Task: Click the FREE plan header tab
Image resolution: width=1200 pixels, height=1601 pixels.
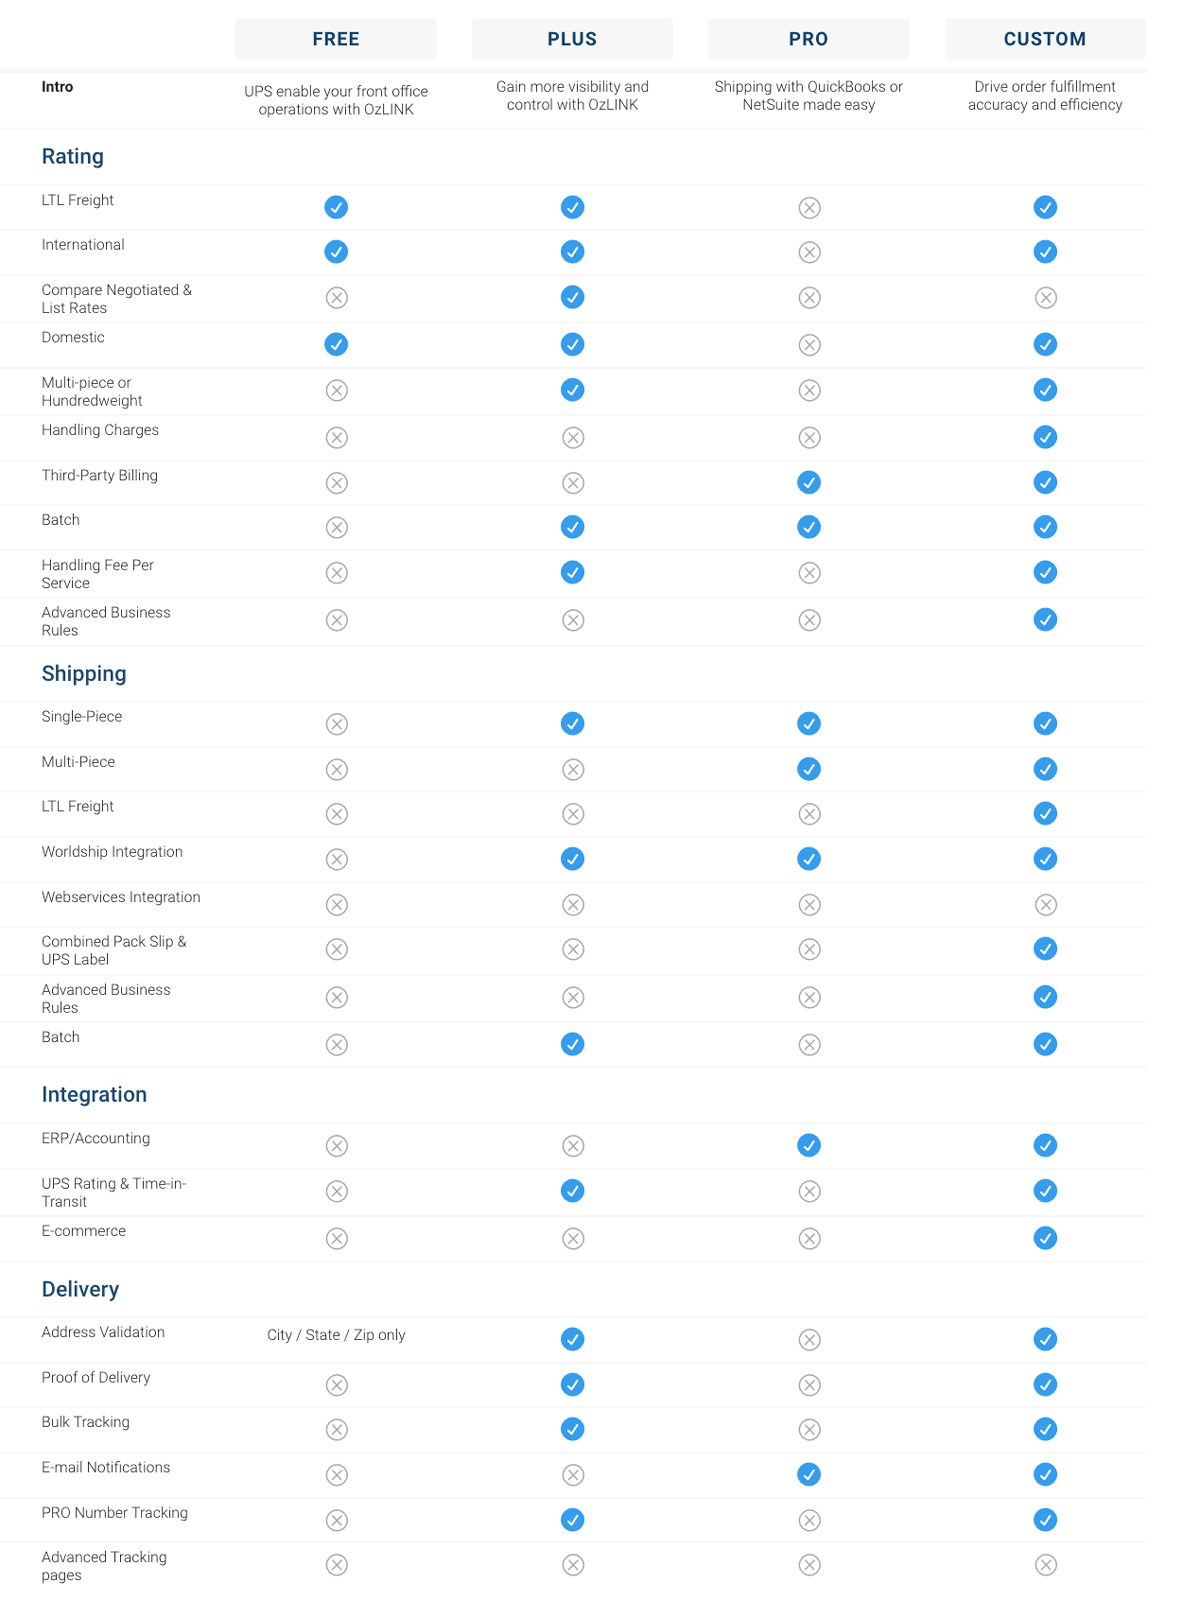Action: tap(336, 39)
